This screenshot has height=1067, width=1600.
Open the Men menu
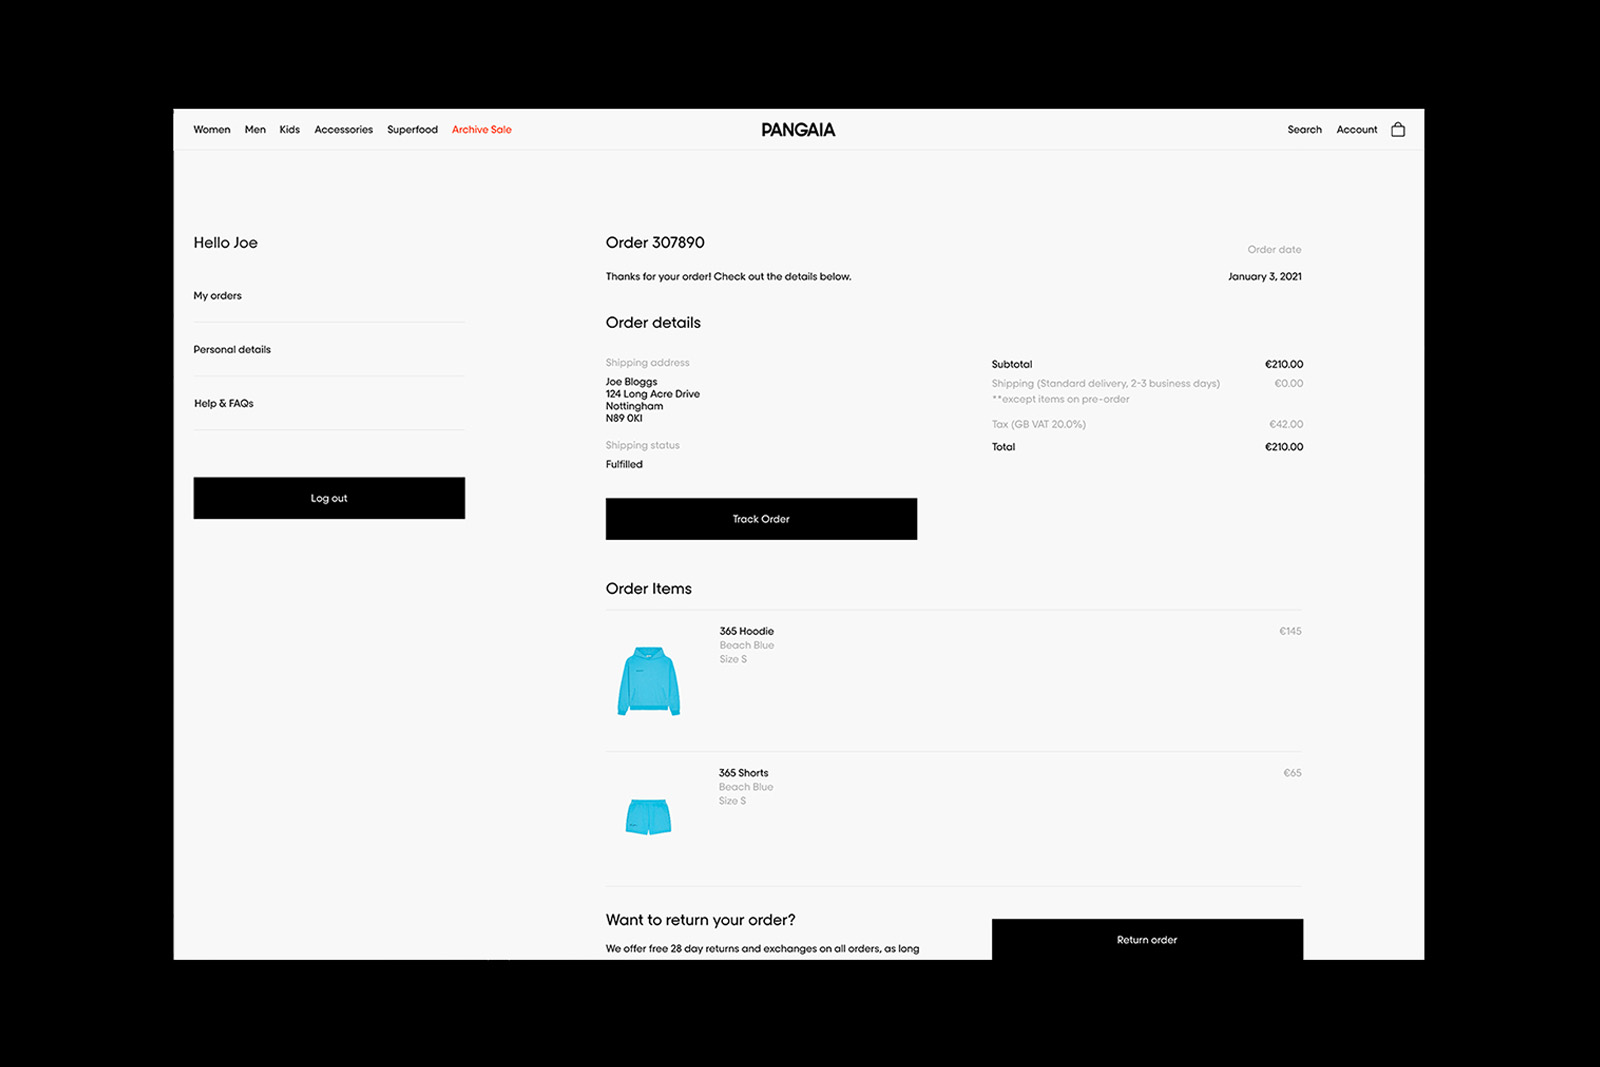tap(255, 130)
